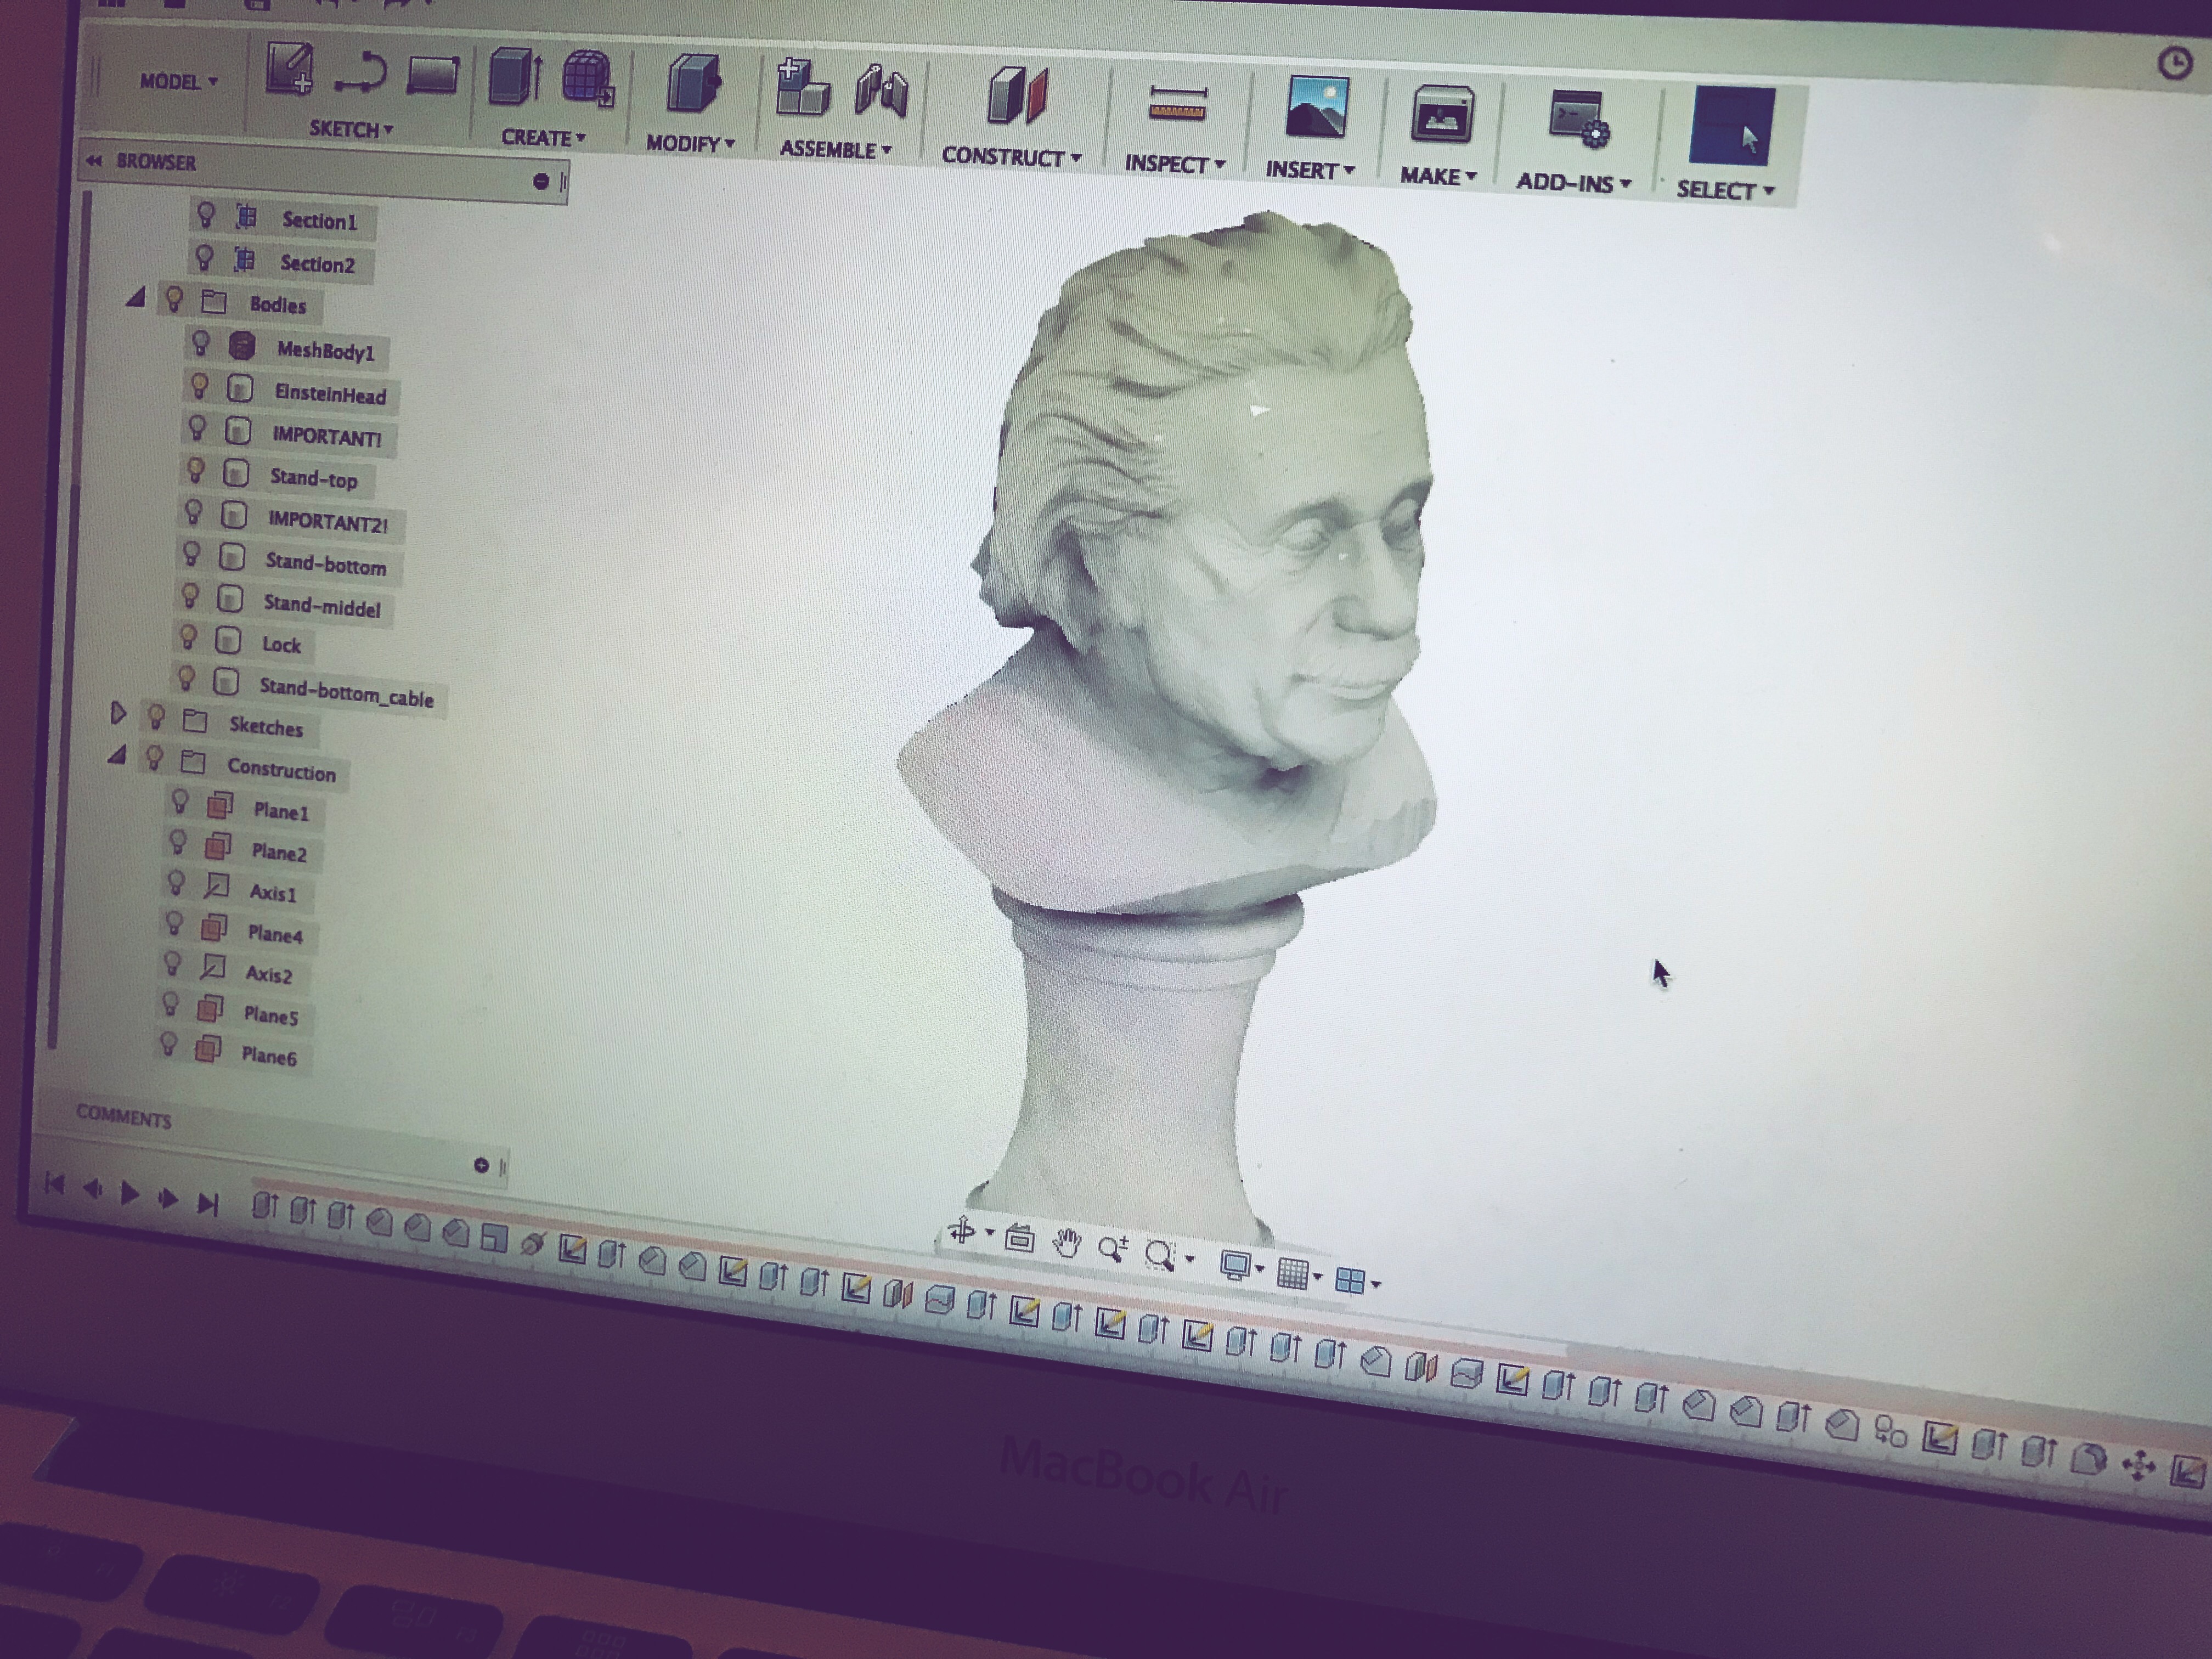Activate the Pan tool in the navigation bar
Screen dimensions: 2212x1659
point(1068,1244)
